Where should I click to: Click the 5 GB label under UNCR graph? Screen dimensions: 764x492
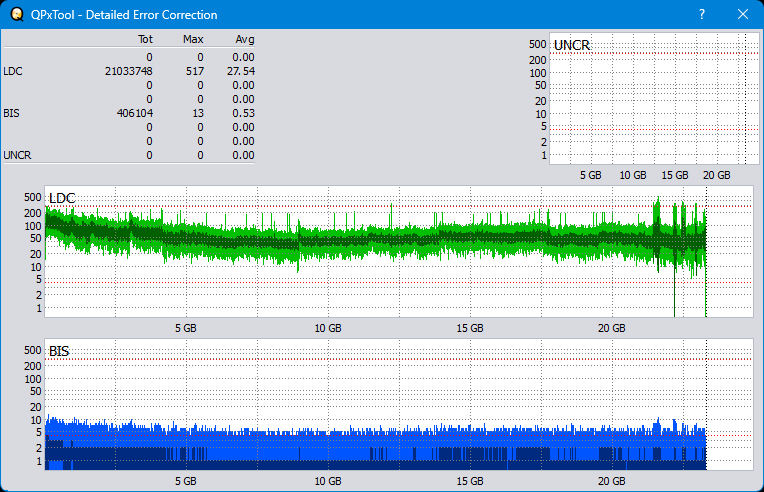pyautogui.click(x=591, y=175)
